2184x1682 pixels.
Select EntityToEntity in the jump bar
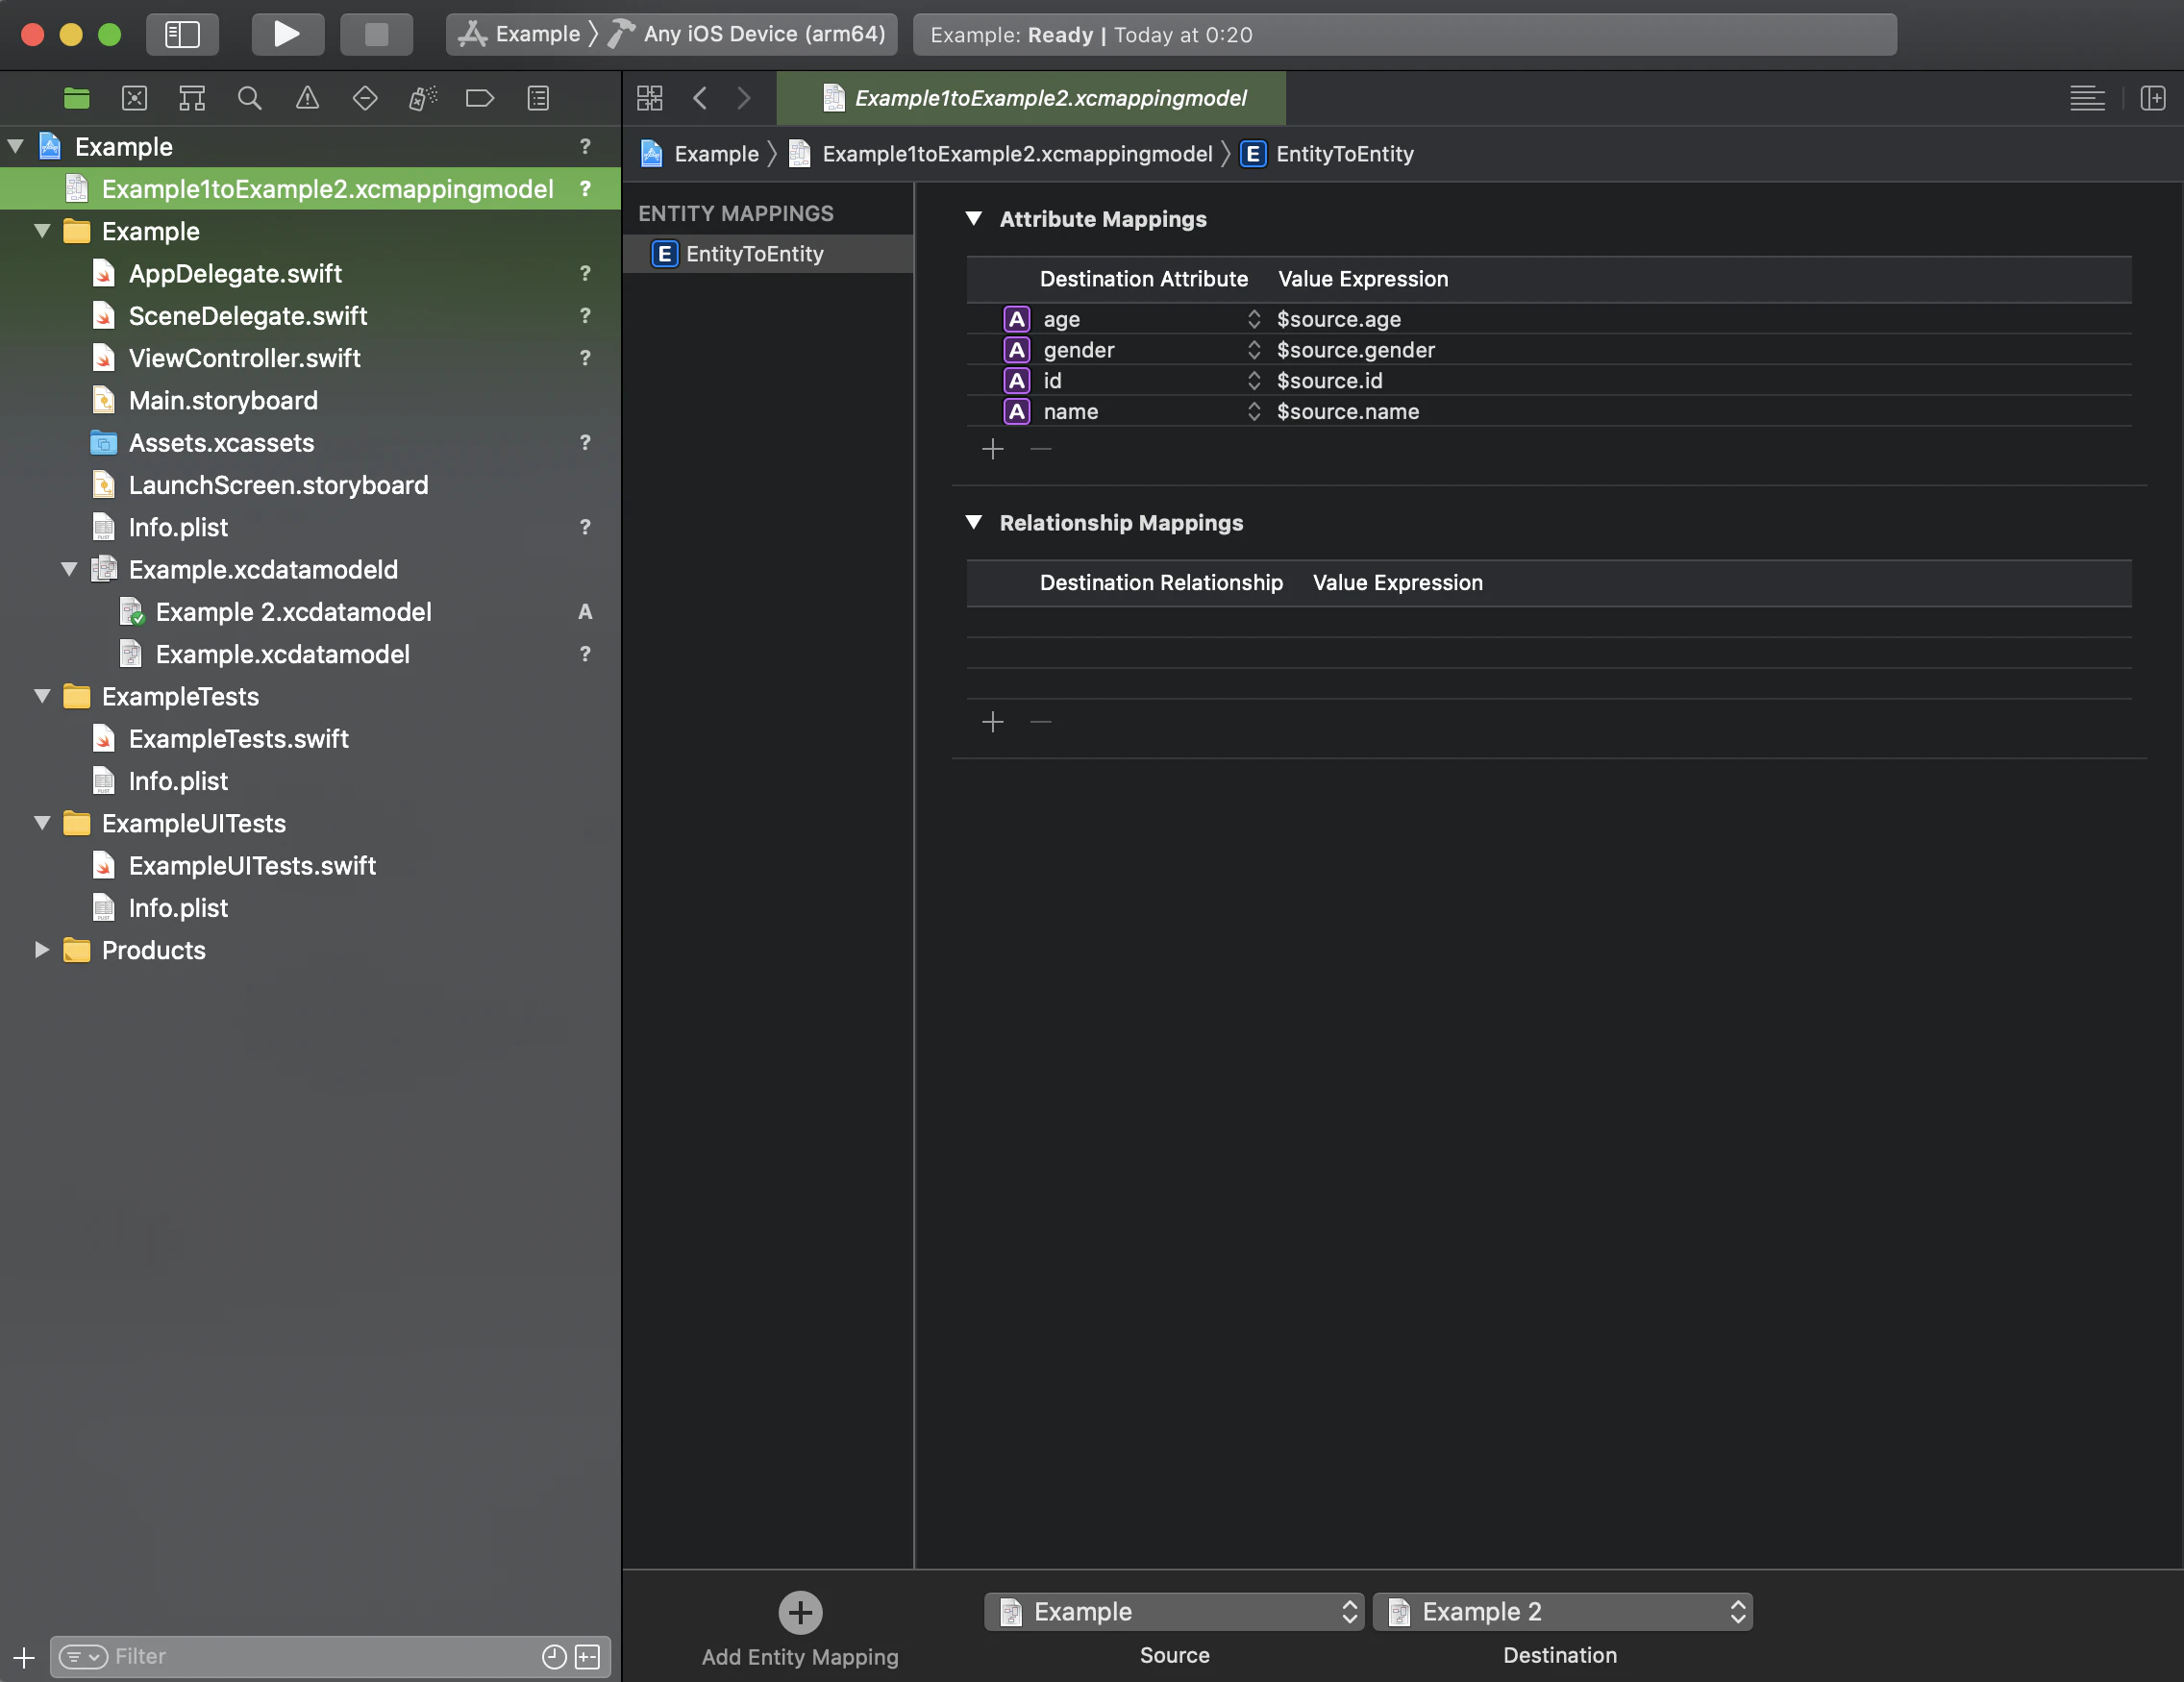pyautogui.click(x=1327, y=154)
